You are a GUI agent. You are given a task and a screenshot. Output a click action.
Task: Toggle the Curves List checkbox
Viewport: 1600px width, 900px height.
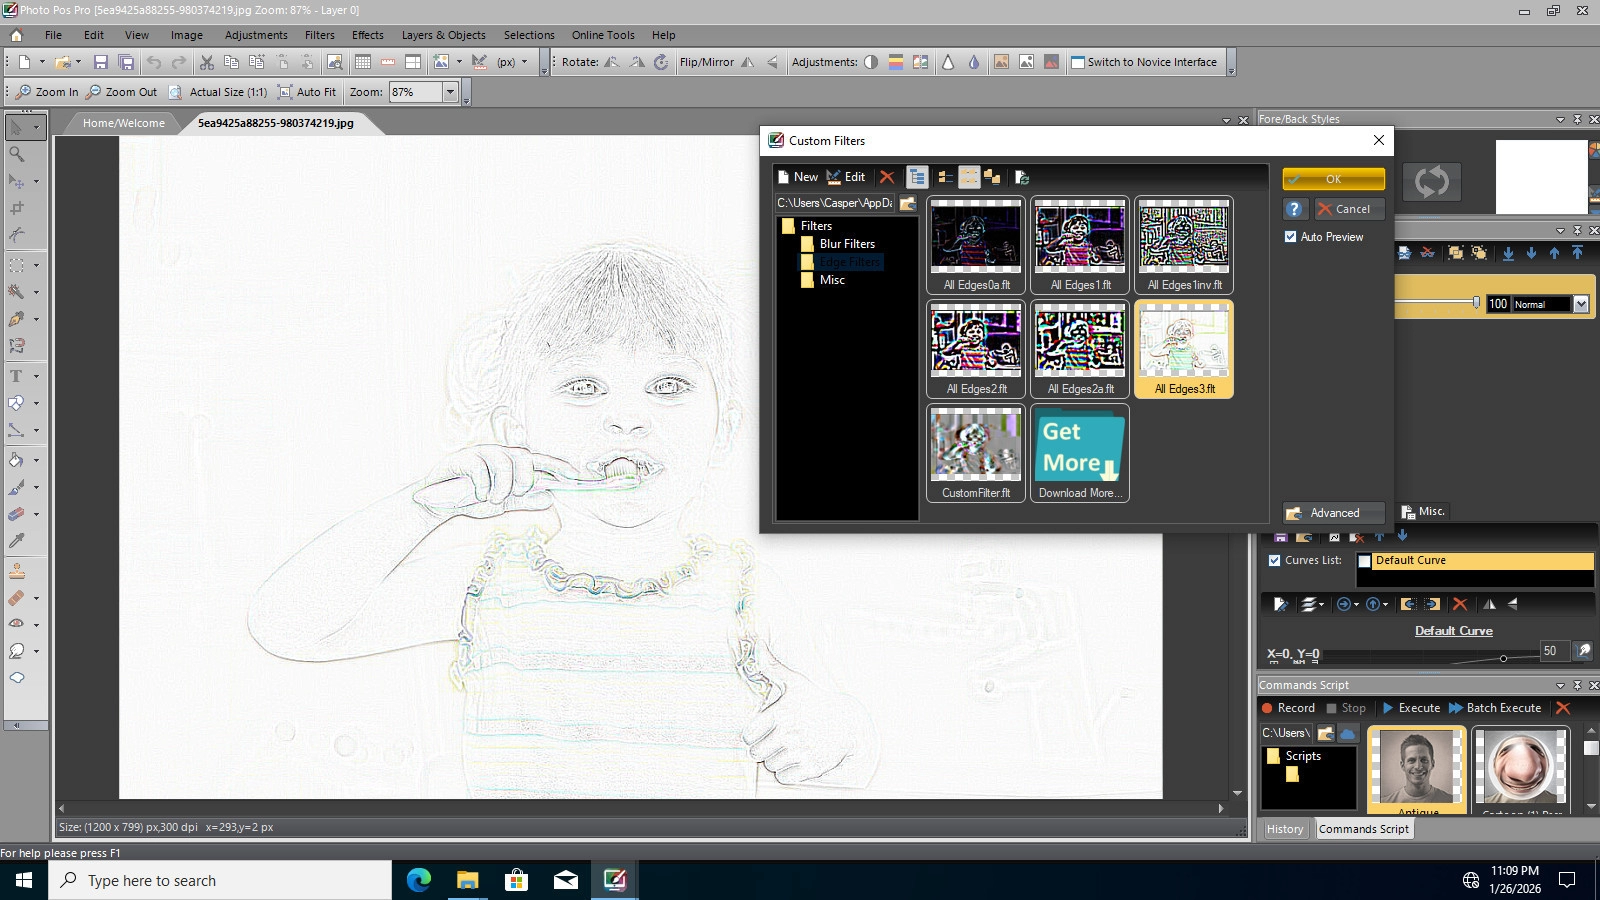coord(1275,561)
